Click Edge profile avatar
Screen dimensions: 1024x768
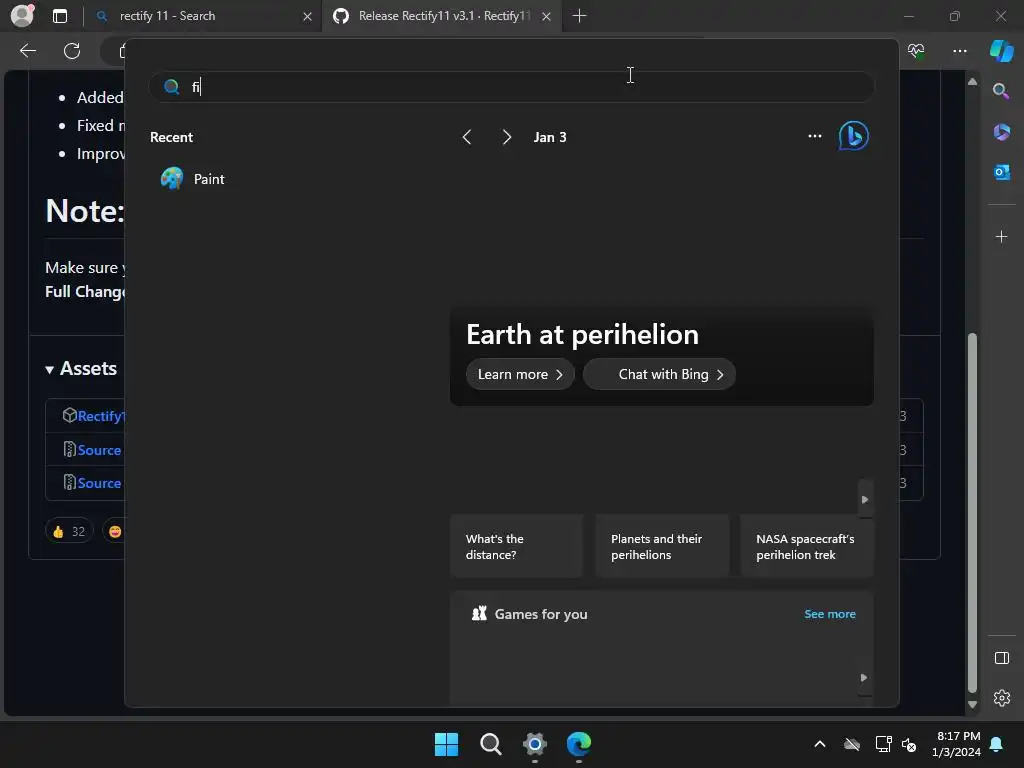click(22, 16)
